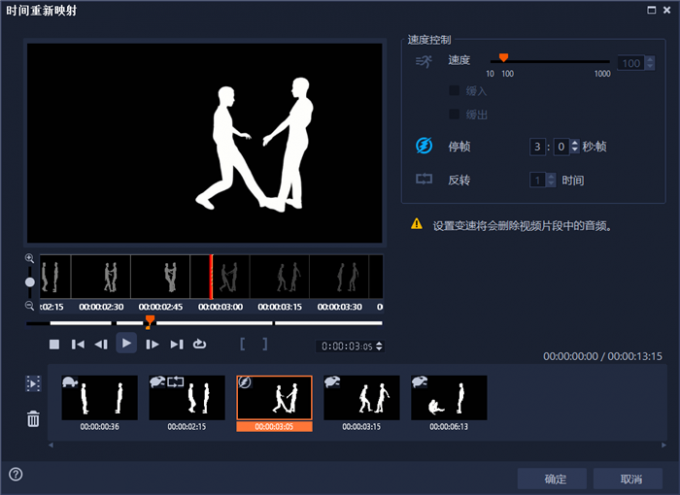
Task: Zoom in on the filmstrip timeline
Action: click(x=30, y=259)
